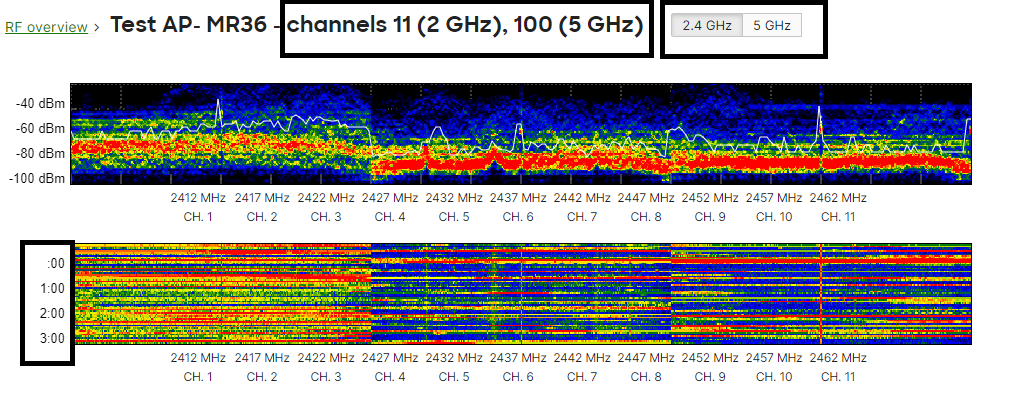The width and height of the screenshot is (1011, 395).
Task: Click the channels 11 (2 GHz), 100 (5 GHz) heading text
Action: (465, 25)
